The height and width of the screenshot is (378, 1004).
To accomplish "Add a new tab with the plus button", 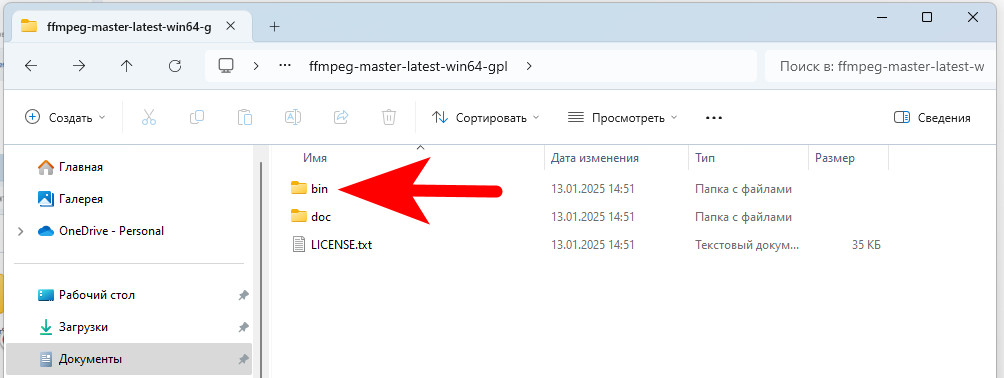I will coord(275,26).
